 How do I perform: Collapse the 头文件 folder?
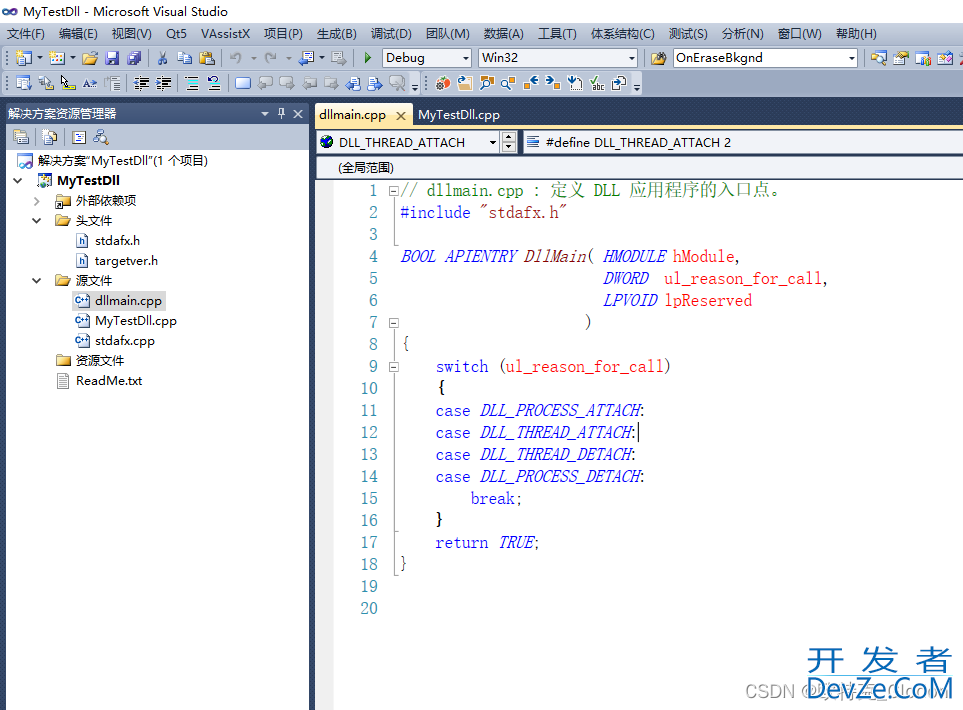(x=37, y=220)
